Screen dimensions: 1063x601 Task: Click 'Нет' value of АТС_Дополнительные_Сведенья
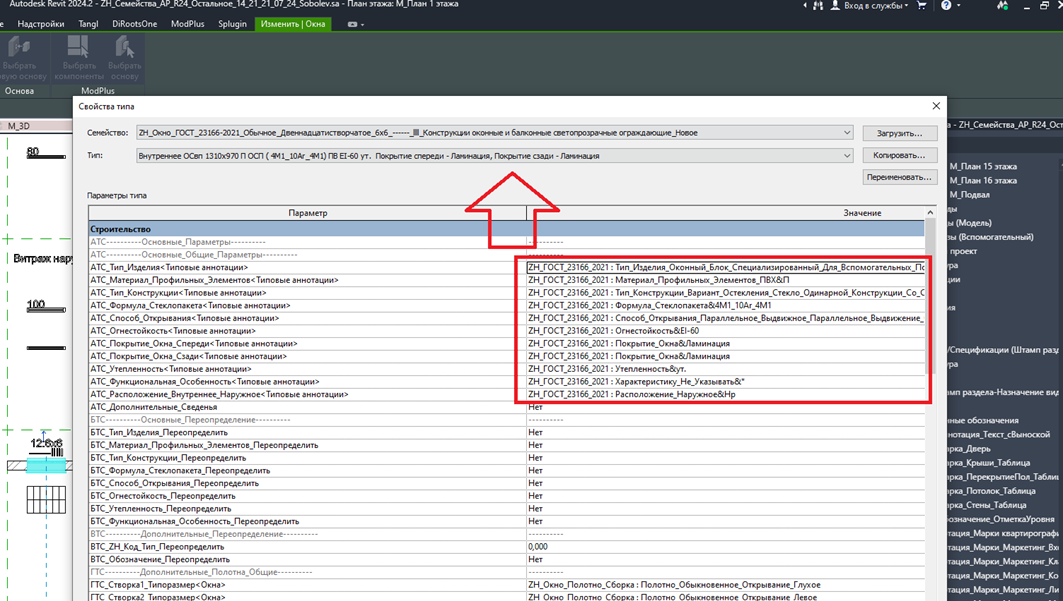[x=725, y=407]
